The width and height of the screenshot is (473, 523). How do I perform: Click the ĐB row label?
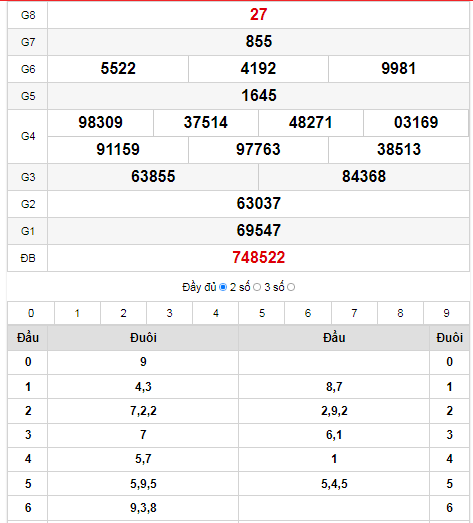point(28,258)
